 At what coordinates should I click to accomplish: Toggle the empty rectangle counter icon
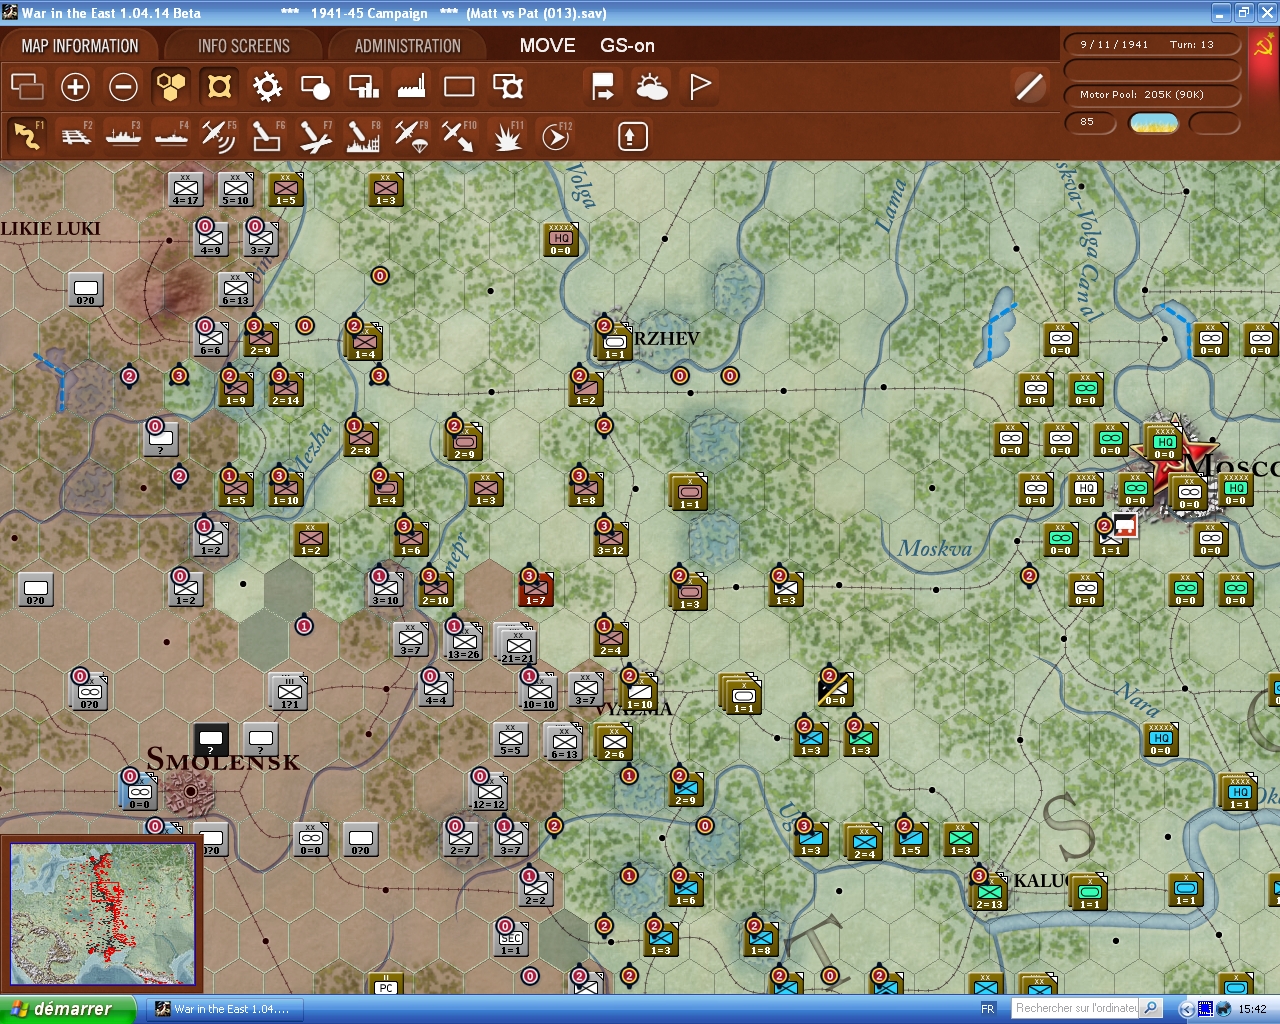(x=459, y=87)
